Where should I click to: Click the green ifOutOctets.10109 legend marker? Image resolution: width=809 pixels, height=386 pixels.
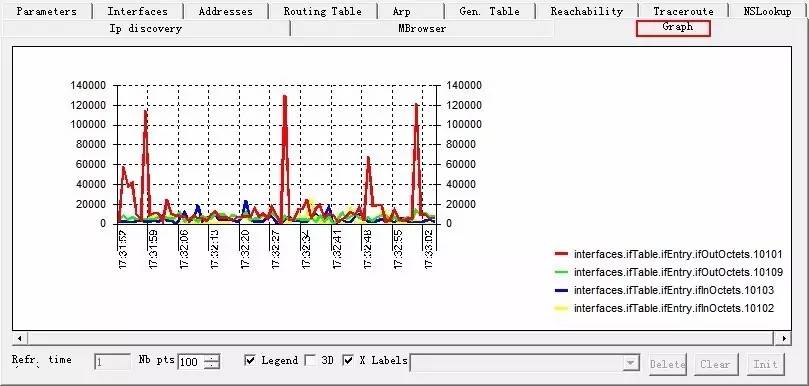pos(561,272)
